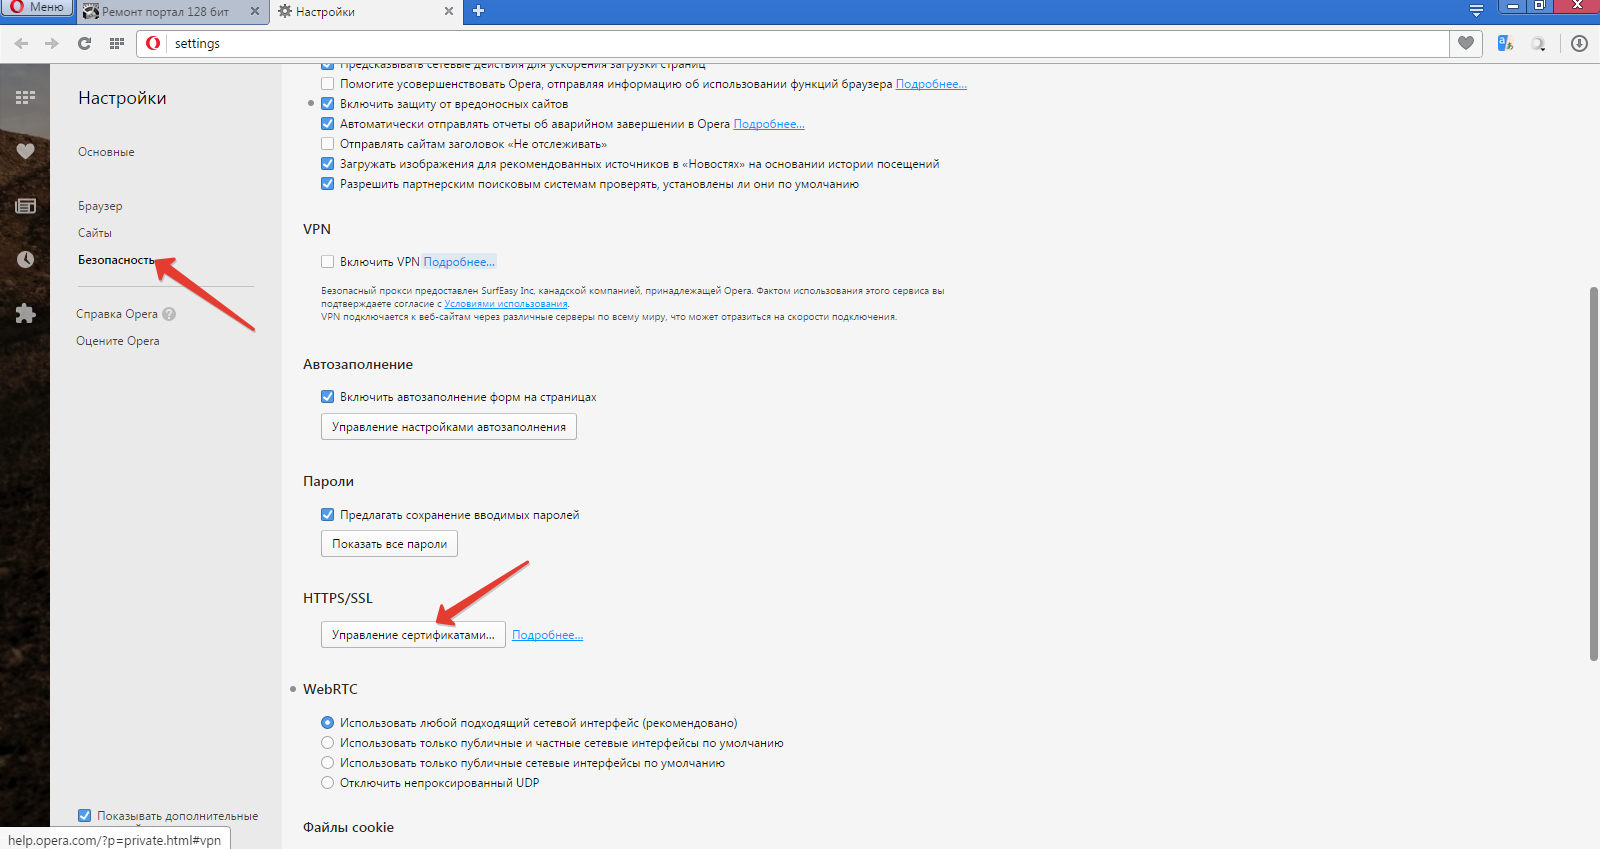The height and width of the screenshot is (849, 1600).
Task: Open bookmarks heart in sidebar
Action: 25,151
